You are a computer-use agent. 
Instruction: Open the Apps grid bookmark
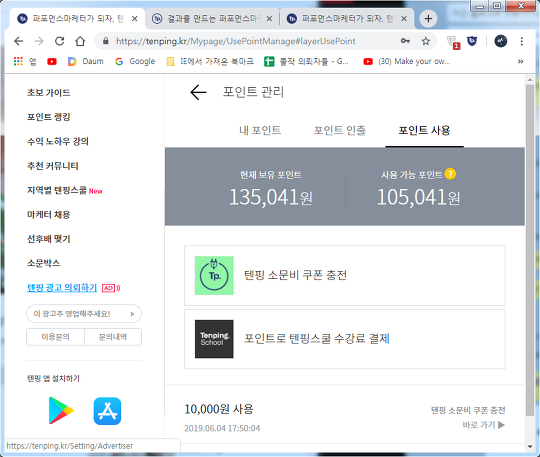(x=25, y=61)
